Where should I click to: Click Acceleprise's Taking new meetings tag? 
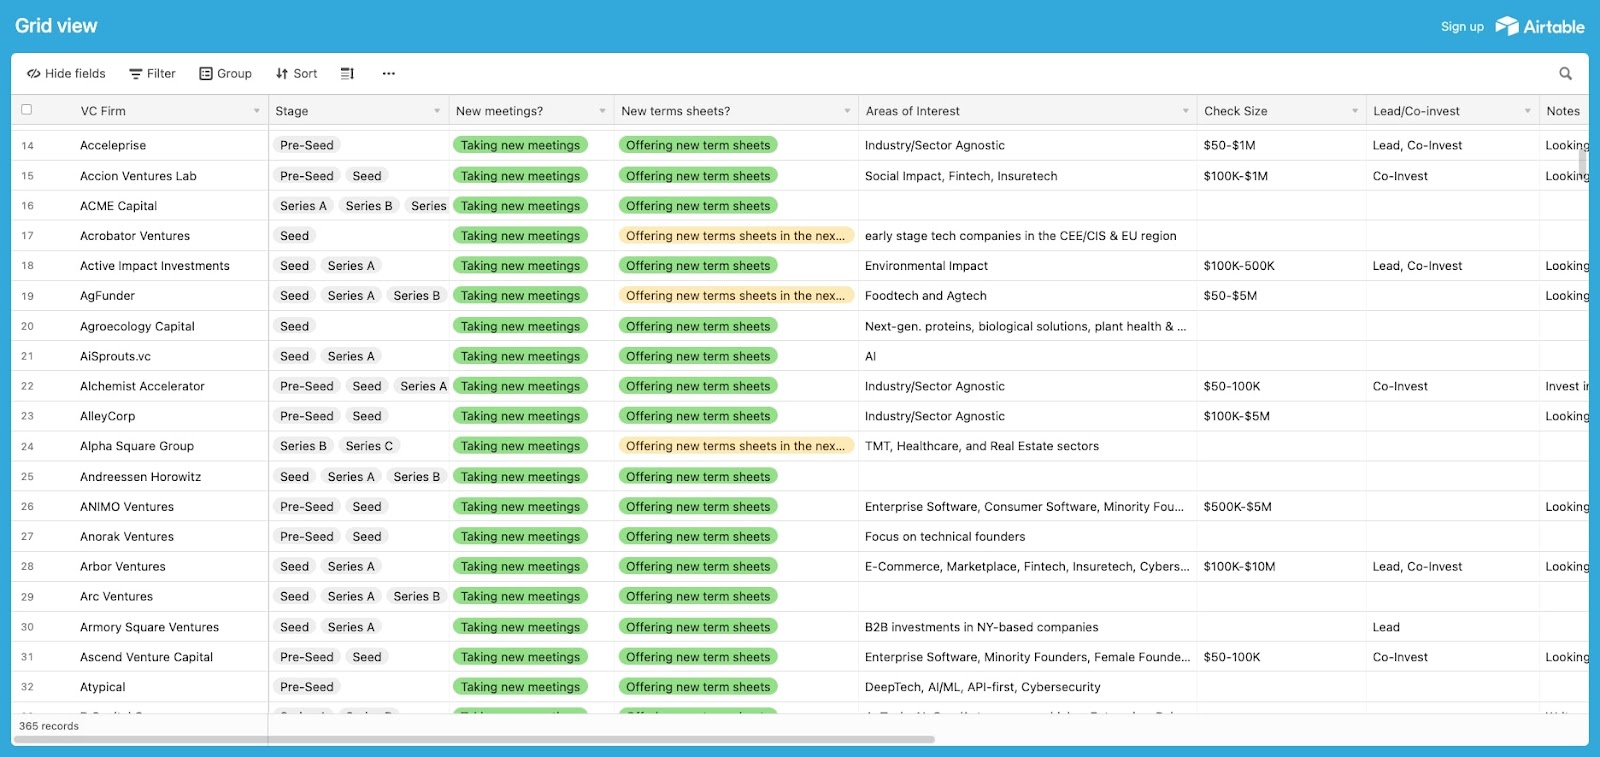520,145
